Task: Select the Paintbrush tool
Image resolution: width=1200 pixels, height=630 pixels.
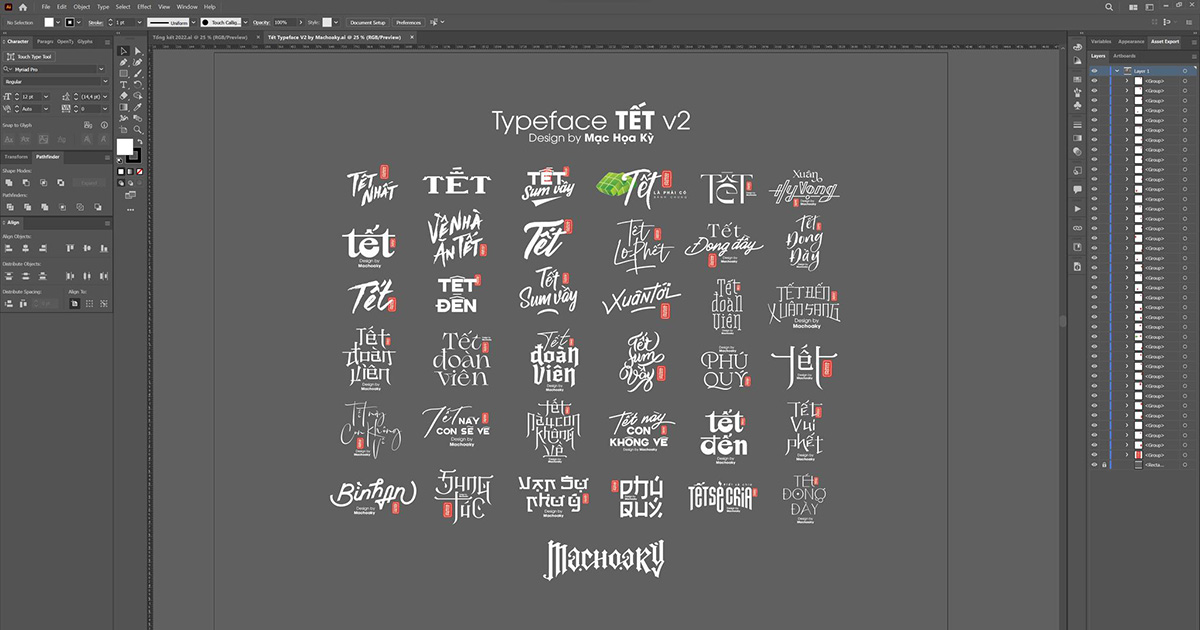Action: tap(137, 73)
